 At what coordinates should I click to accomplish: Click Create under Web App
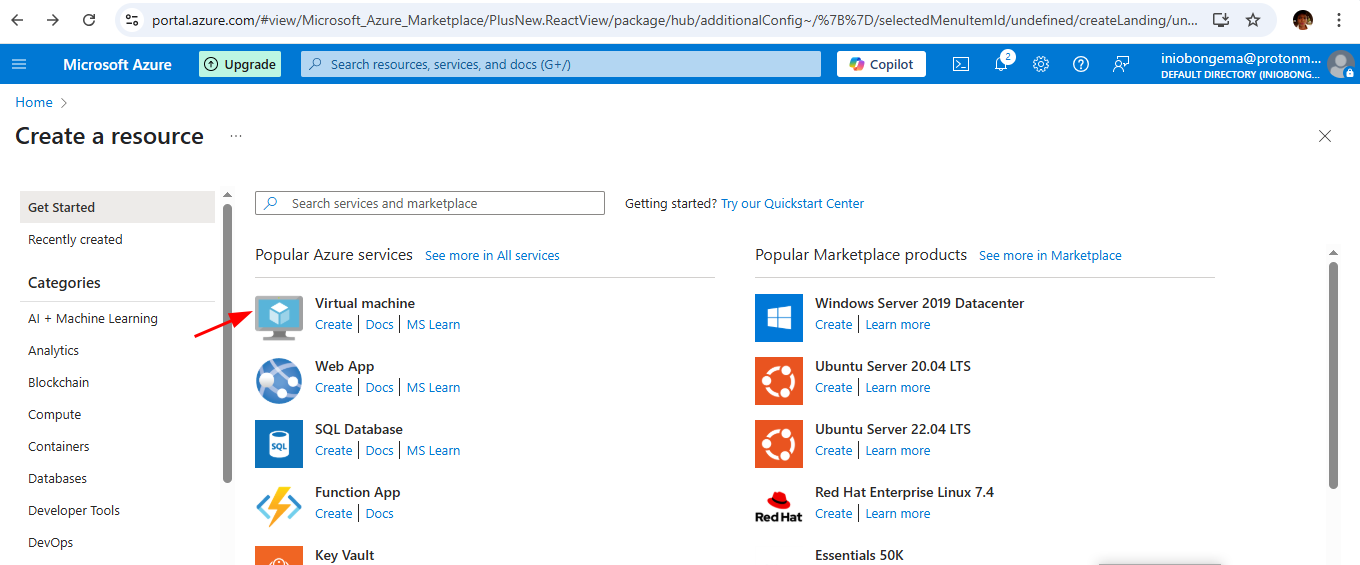[x=333, y=387]
